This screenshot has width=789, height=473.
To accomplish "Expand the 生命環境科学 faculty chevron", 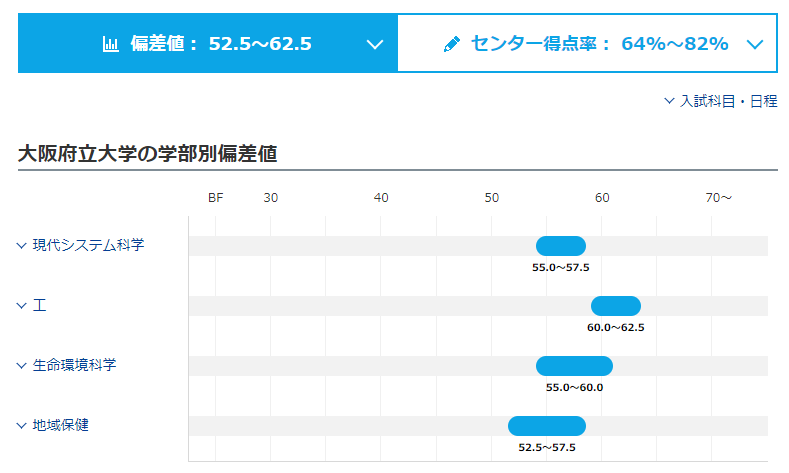I will 21,365.
